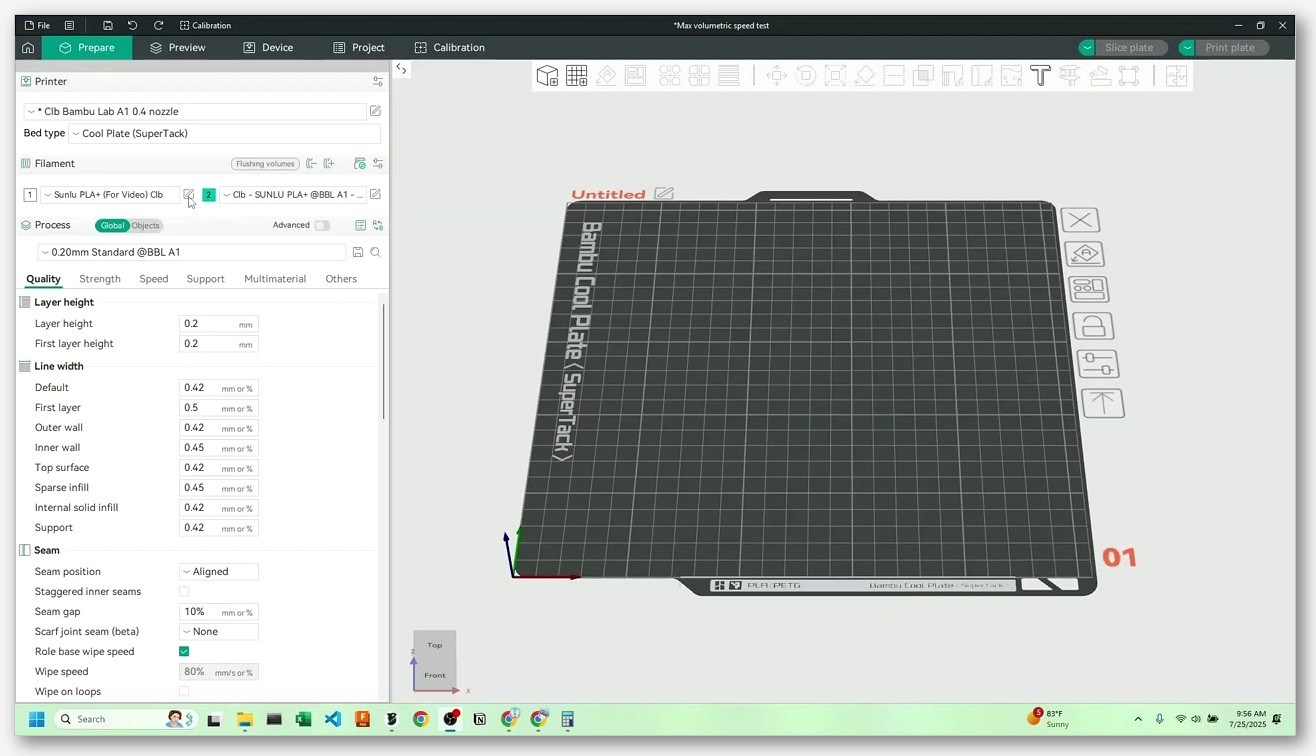Open plate 01 settings sliders icon
The height and width of the screenshot is (756, 1316).
pos(1098,364)
